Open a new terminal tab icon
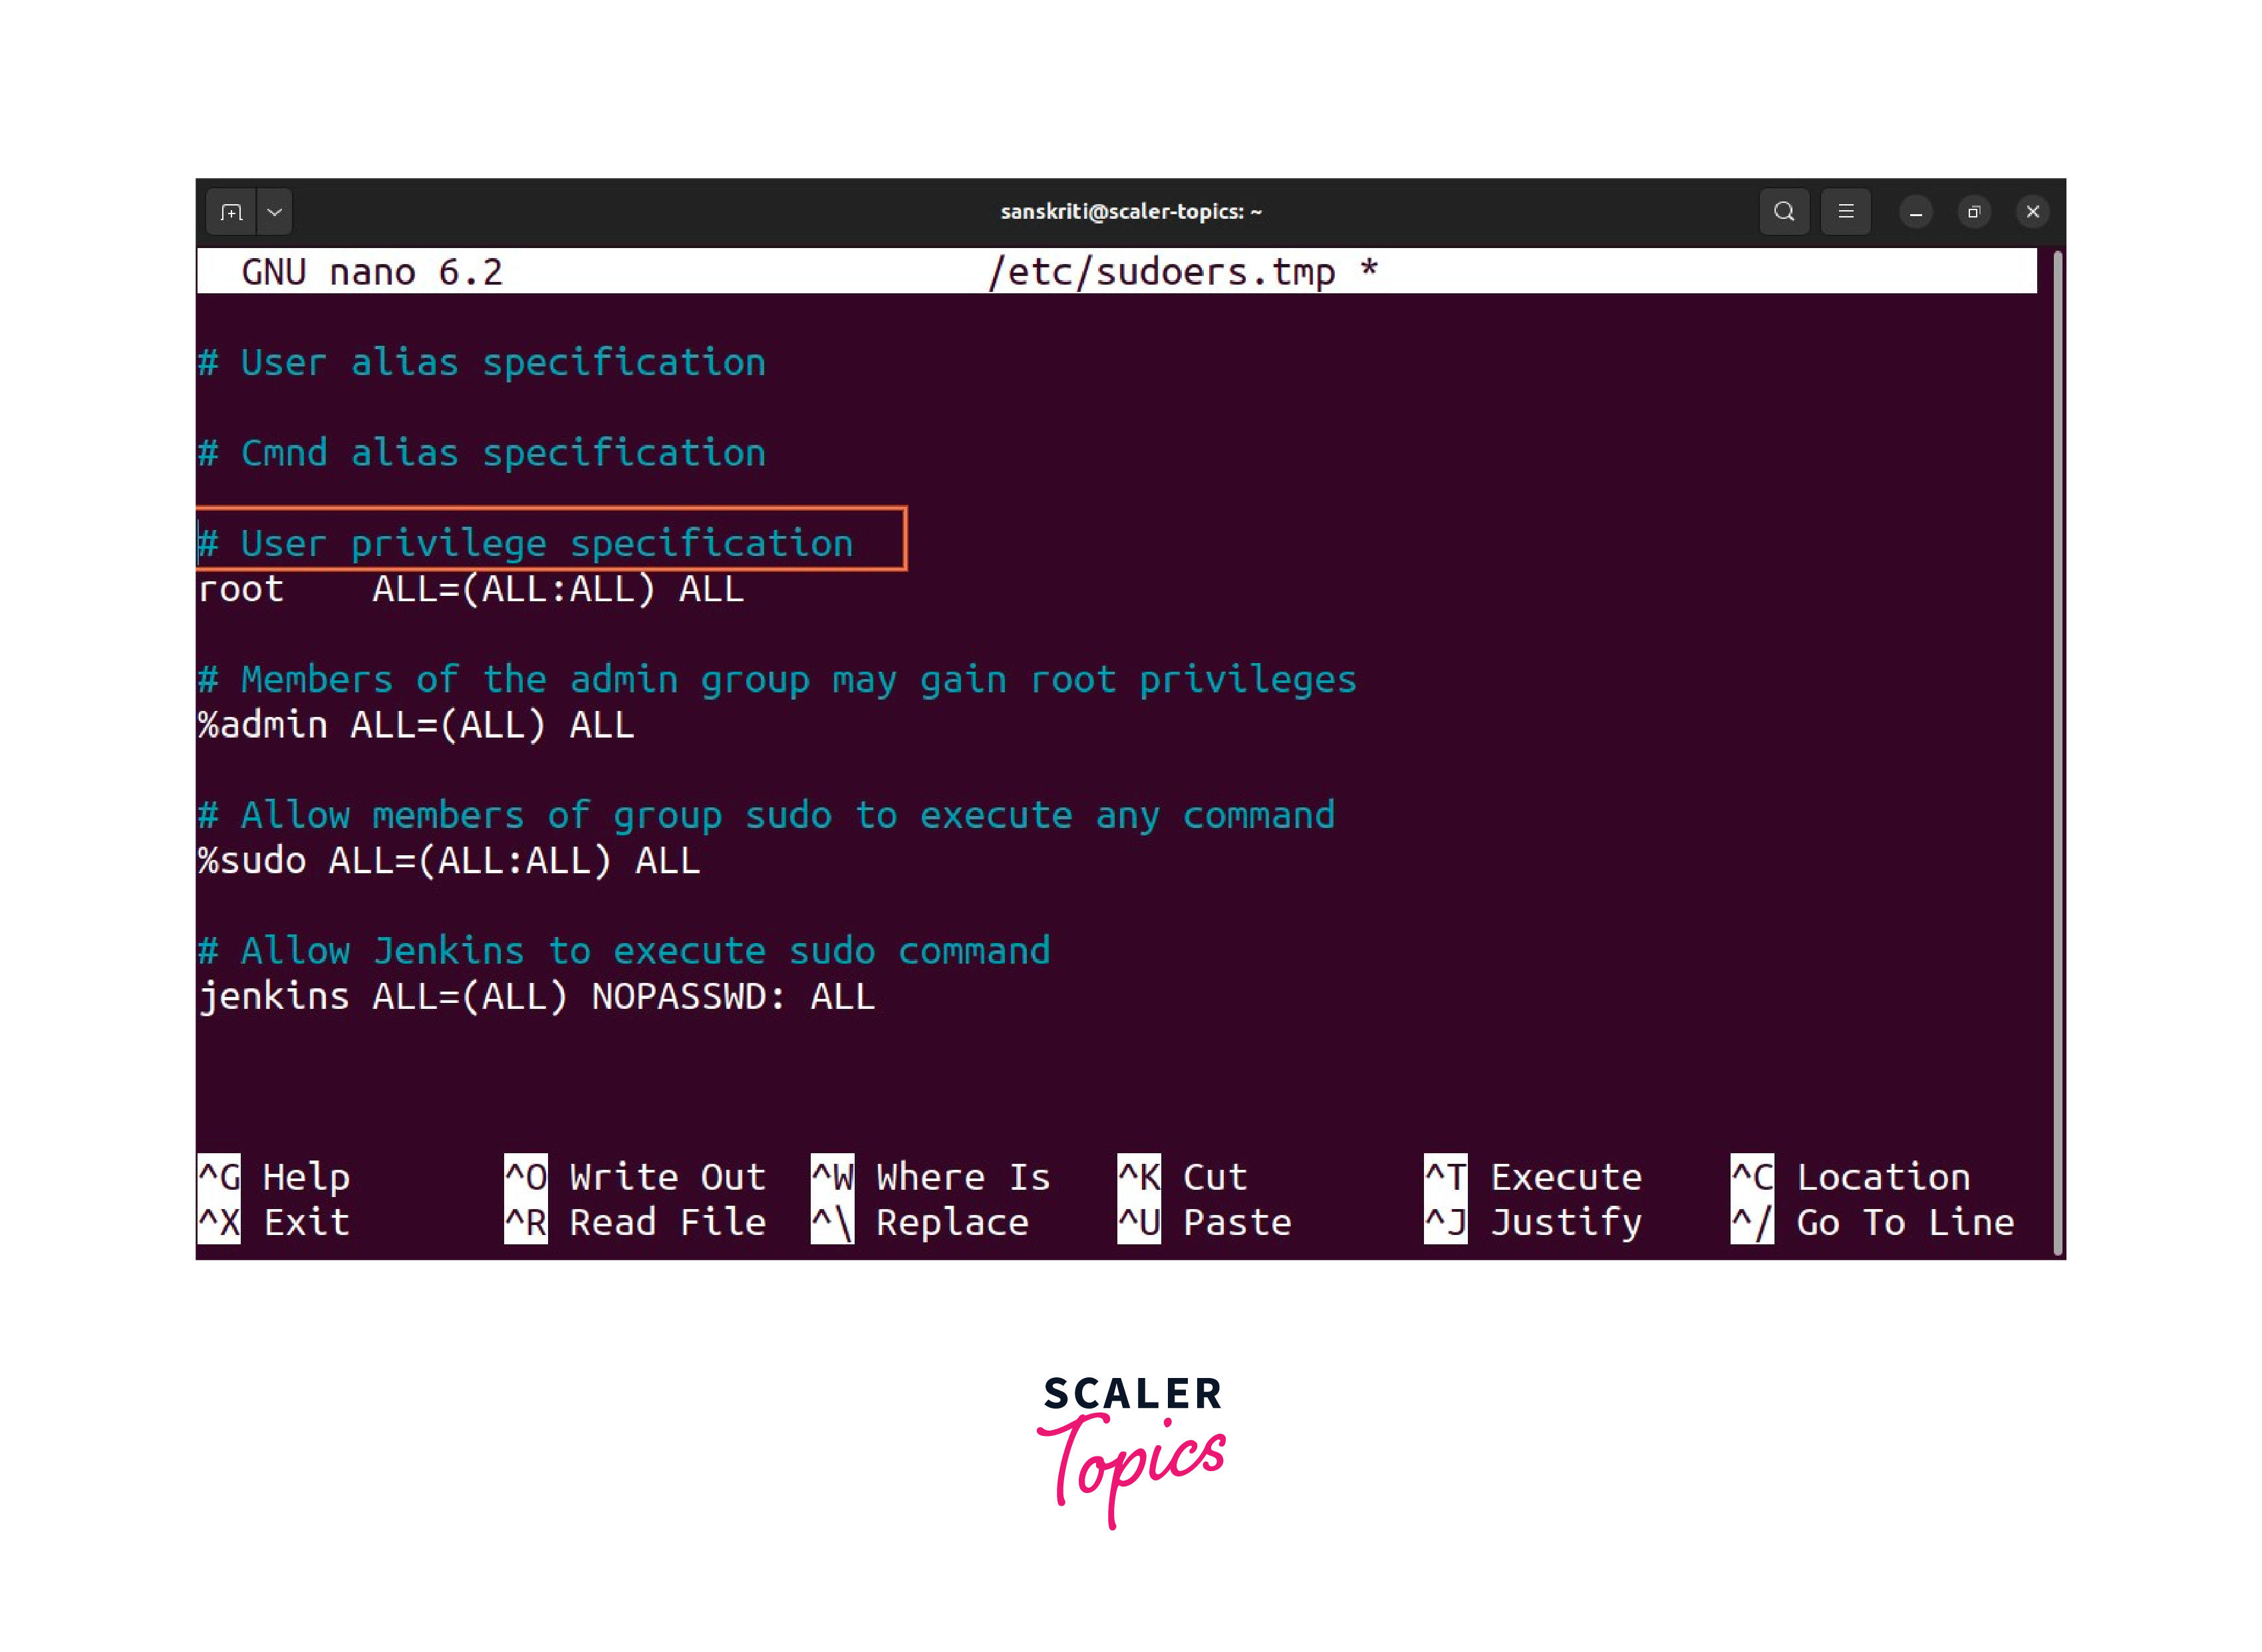The width and height of the screenshot is (2262, 1652). [x=231, y=212]
